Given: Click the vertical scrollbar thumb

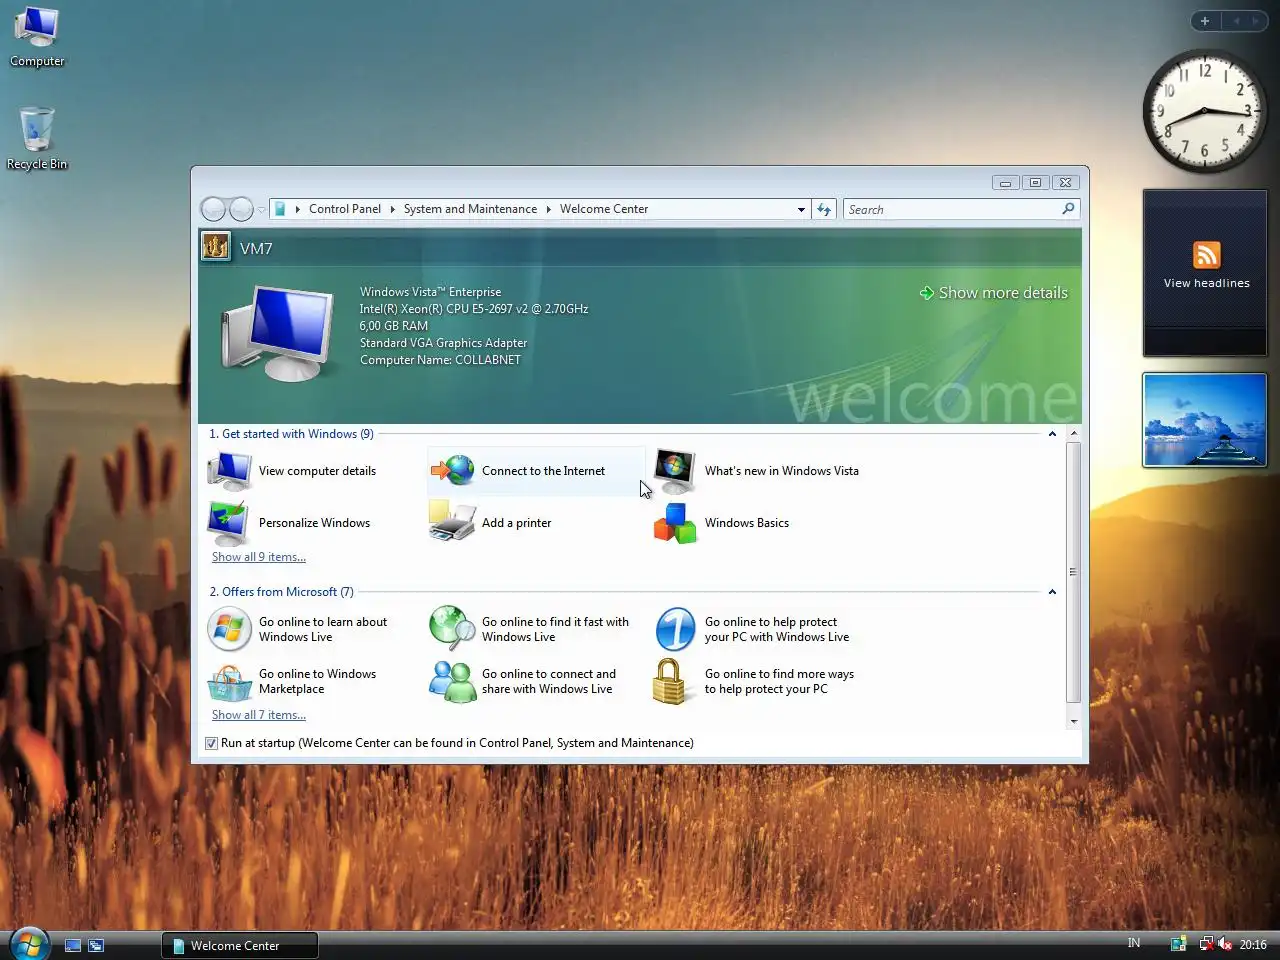Looking at the screenshot, I should click(x=1073, y=572).
